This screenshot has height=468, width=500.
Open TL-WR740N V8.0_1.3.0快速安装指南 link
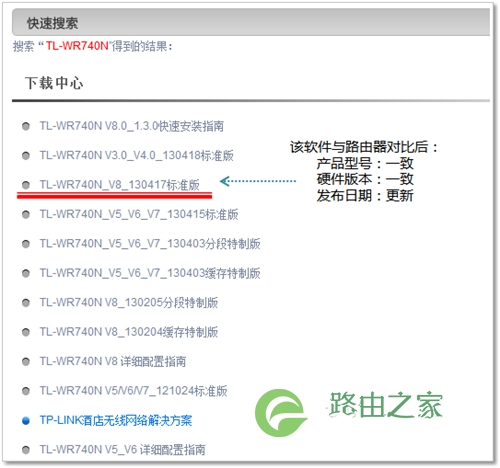point(132,126)
